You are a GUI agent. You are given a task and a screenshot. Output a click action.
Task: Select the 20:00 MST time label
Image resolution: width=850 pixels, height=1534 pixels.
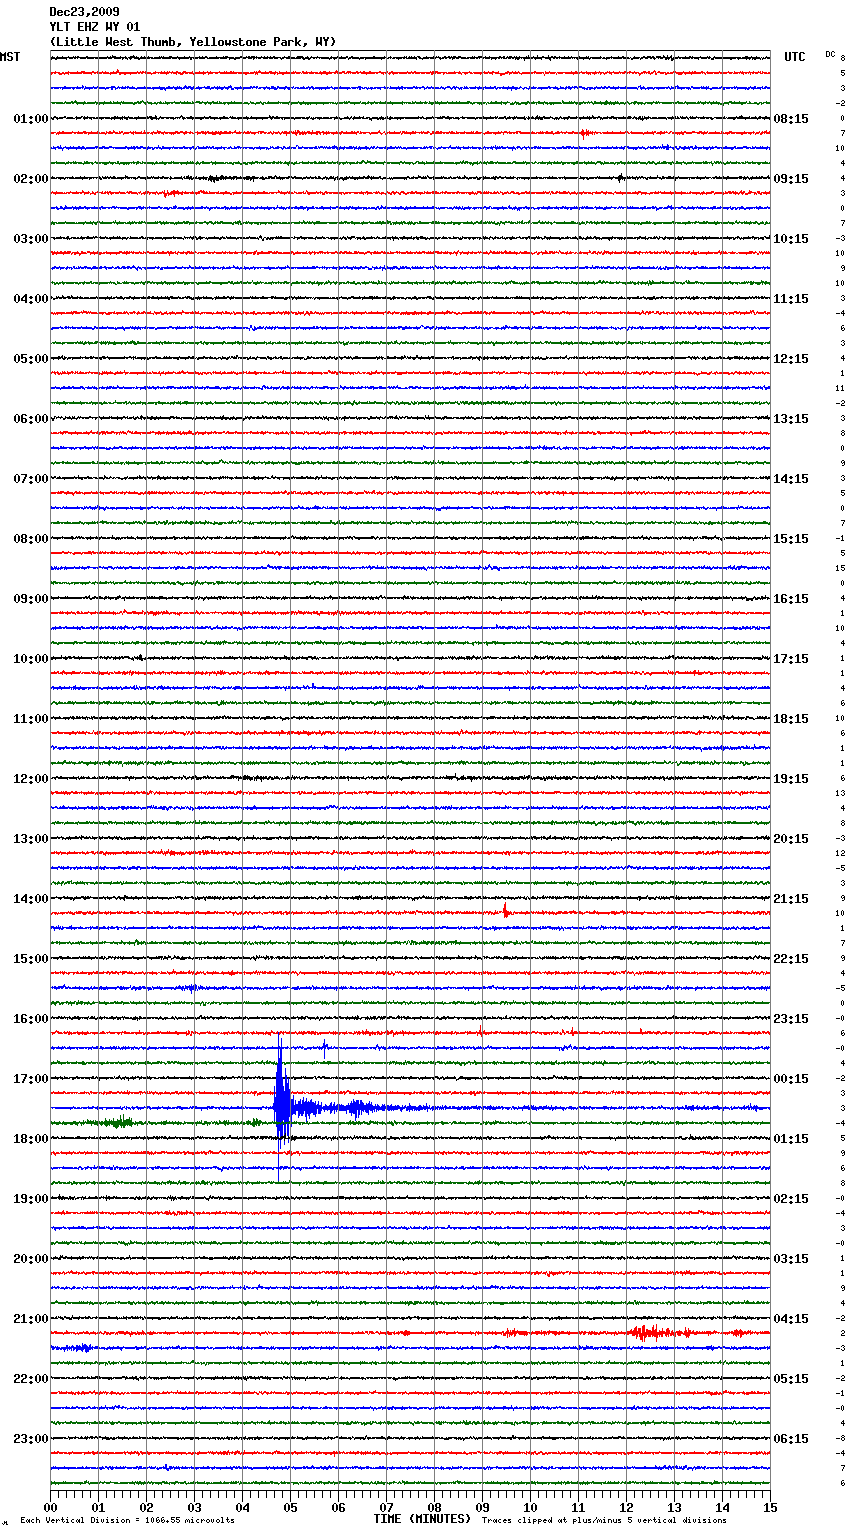coord(30,1259)
